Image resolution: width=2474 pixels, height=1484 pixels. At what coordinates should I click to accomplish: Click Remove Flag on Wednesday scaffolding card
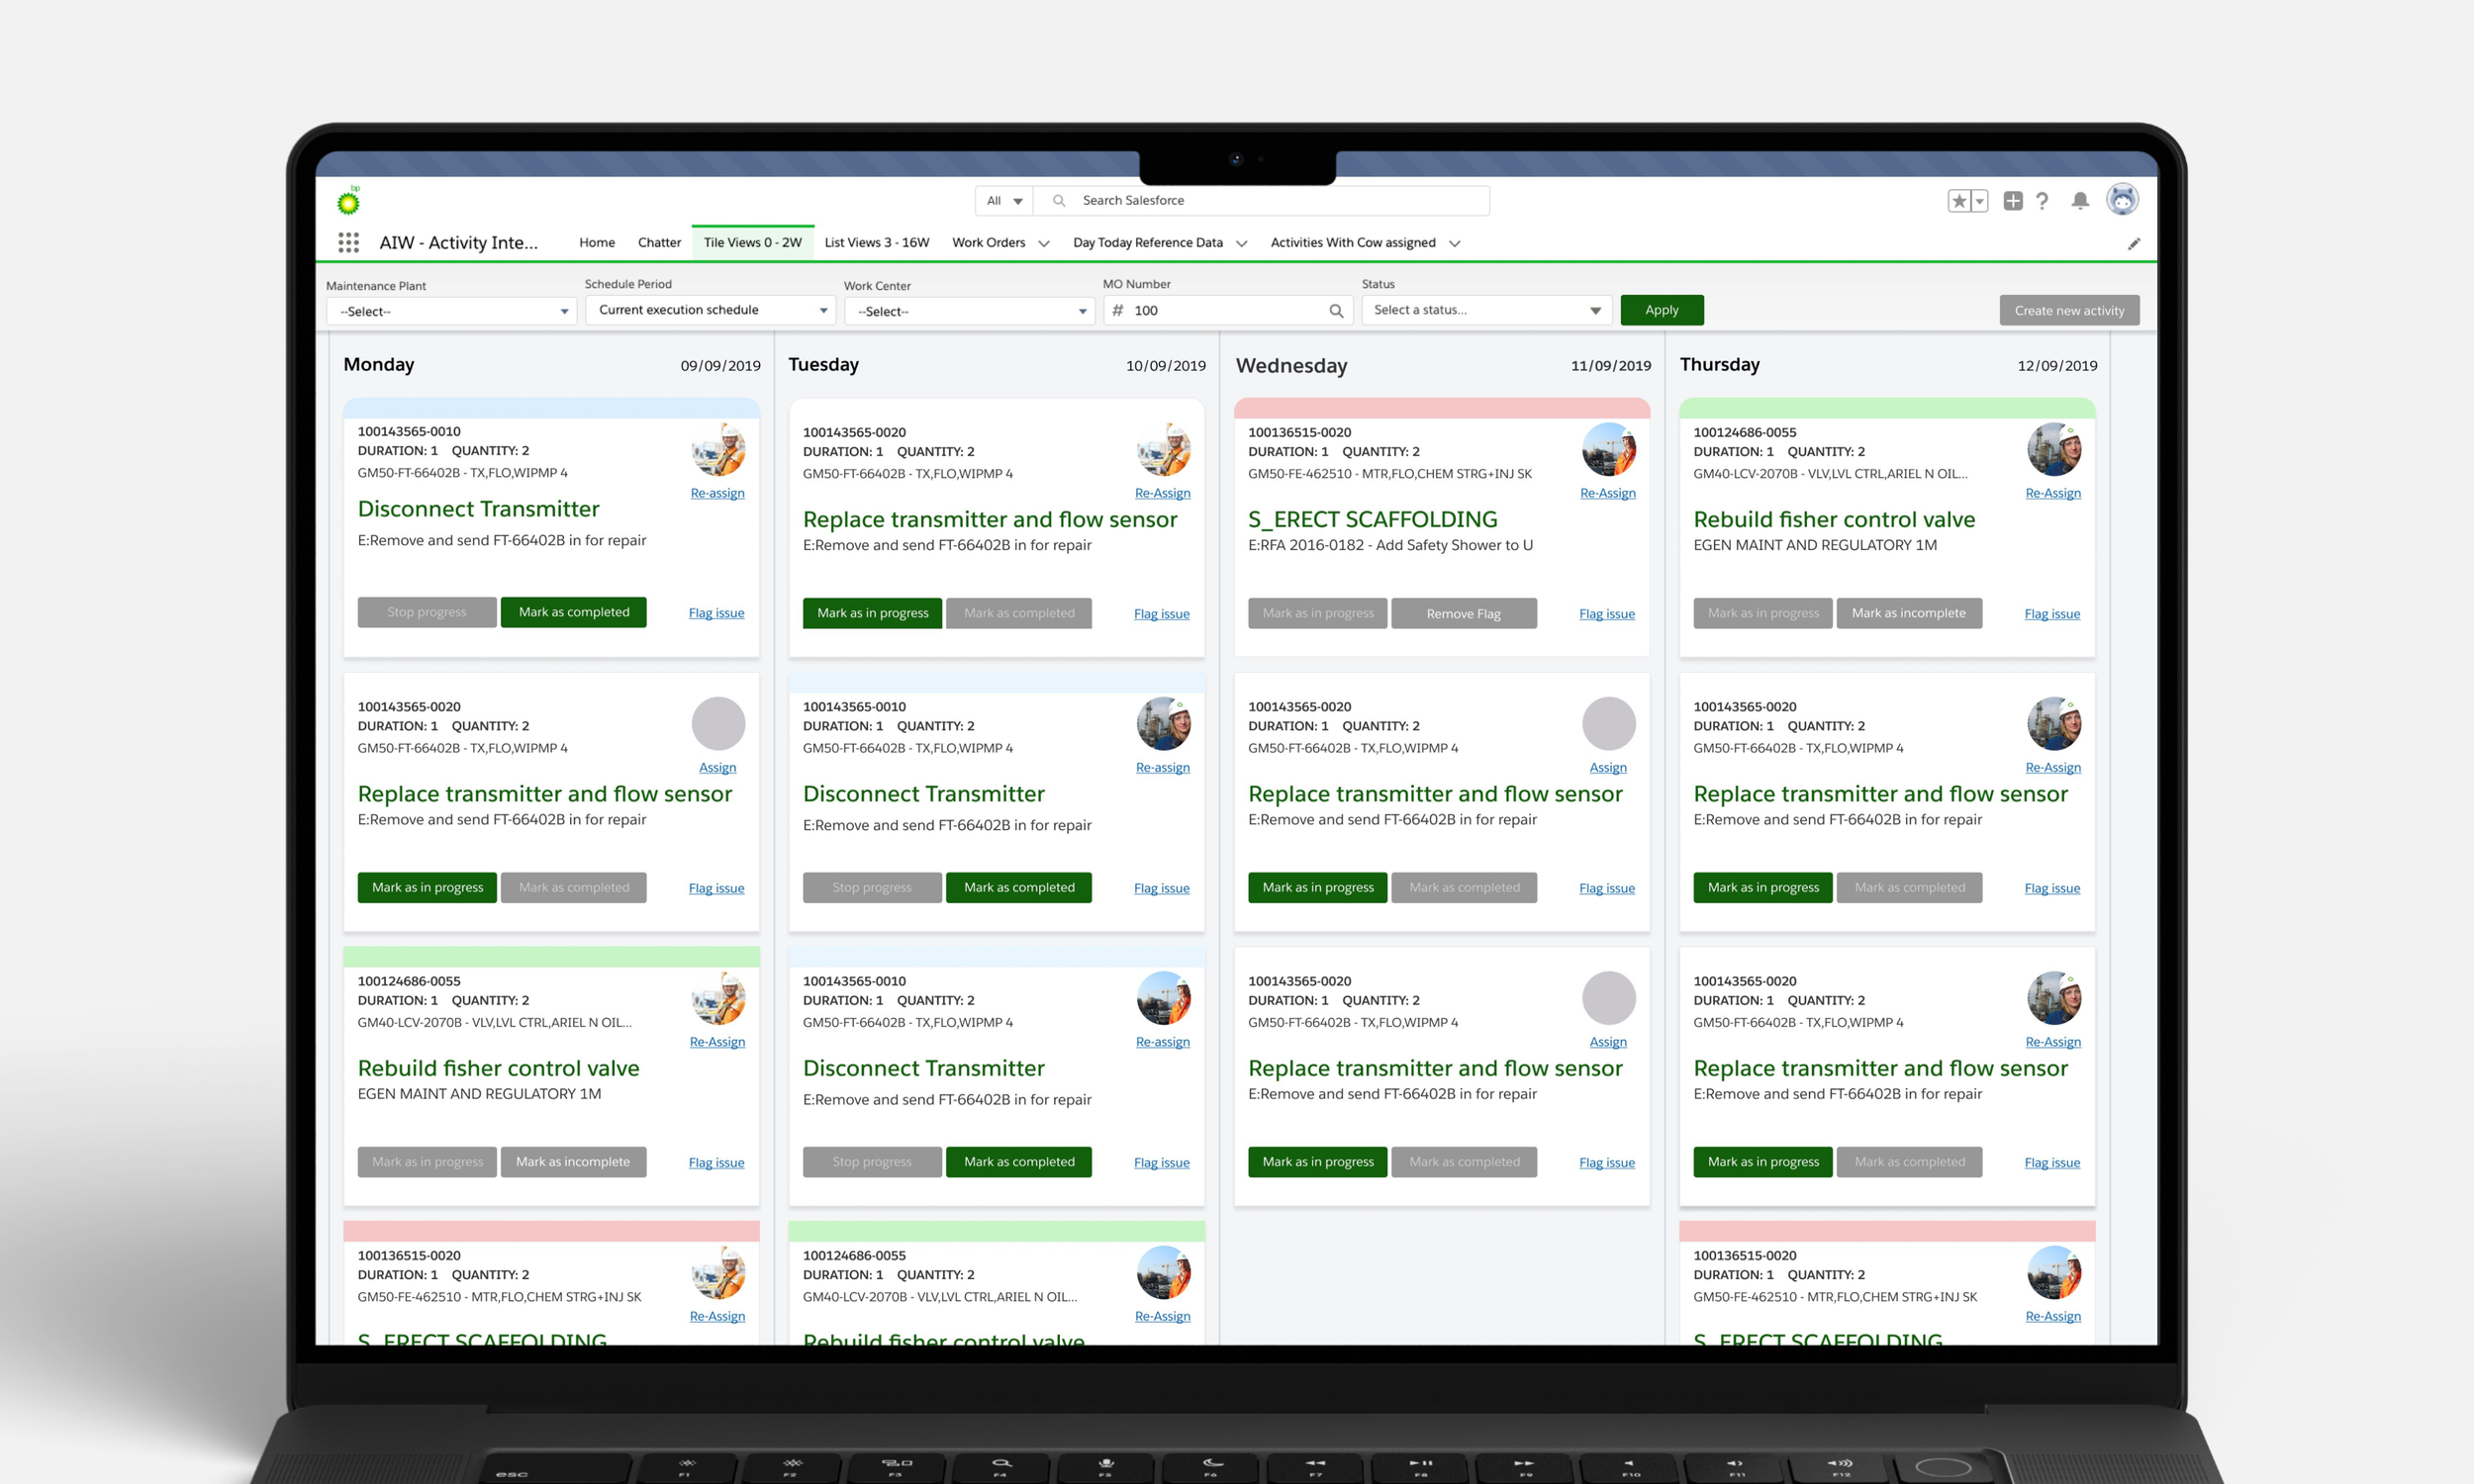click(1463, 613)
